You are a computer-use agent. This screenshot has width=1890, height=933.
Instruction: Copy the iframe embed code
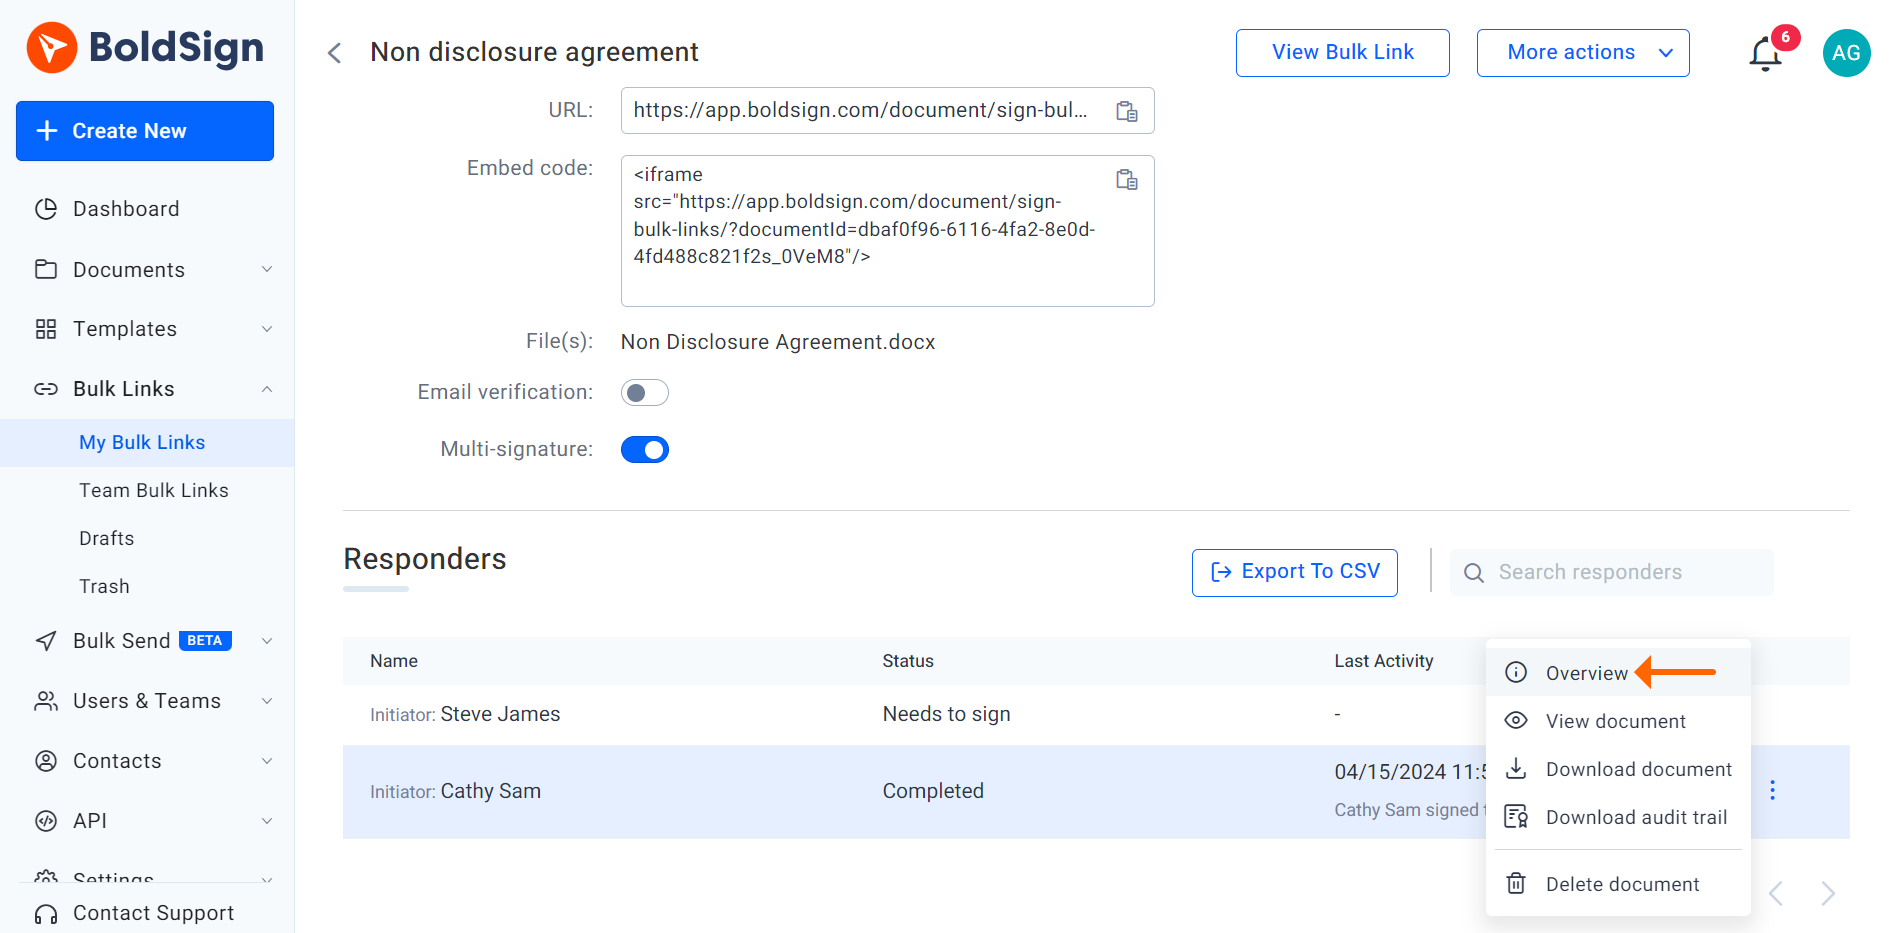pyautogui.click(x=1127, y=179)
